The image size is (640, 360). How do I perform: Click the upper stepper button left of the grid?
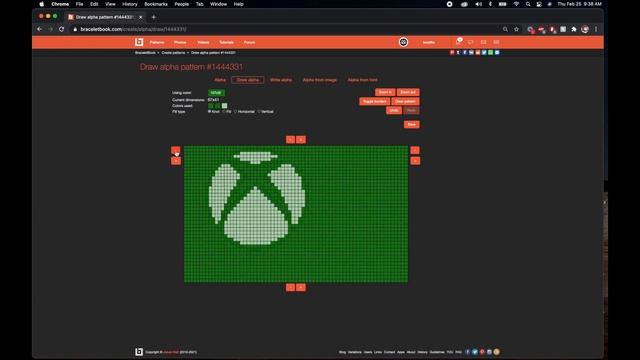[176, 150]
